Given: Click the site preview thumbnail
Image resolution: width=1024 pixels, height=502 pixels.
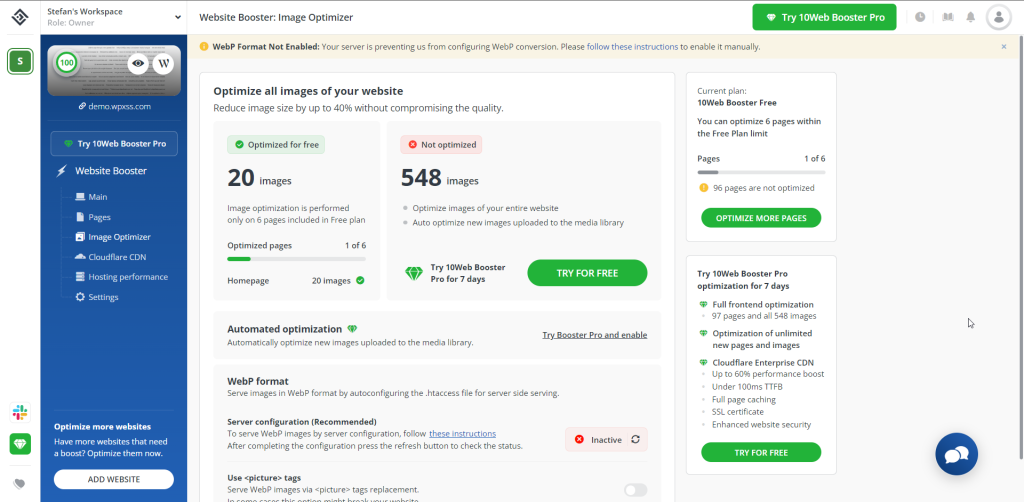Looking at the screenshot, I should pos(114,71).
